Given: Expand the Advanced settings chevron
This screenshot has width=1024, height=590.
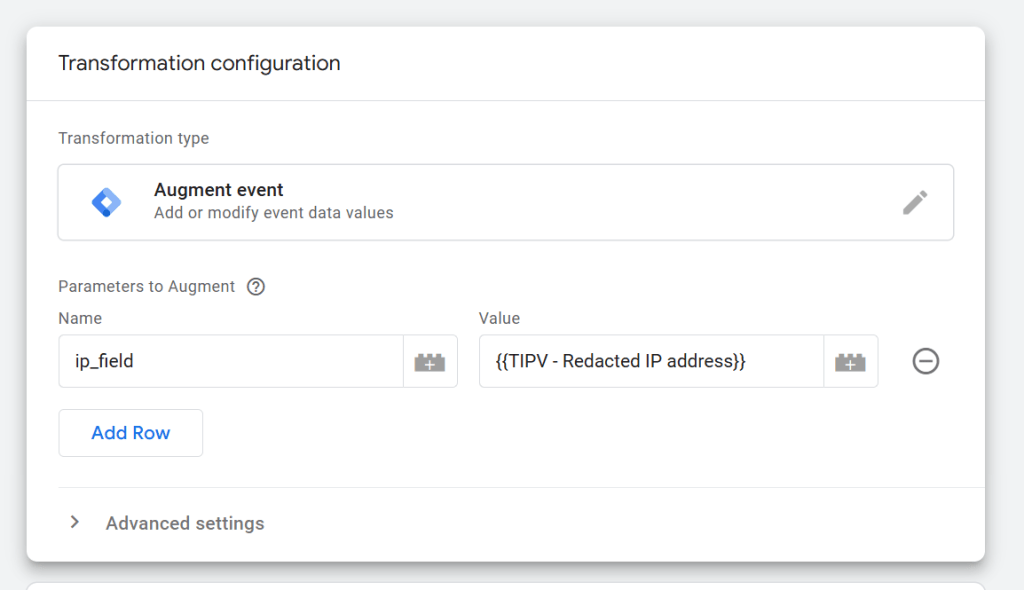Looking at the screenshot, I should [x=75, y=523].
